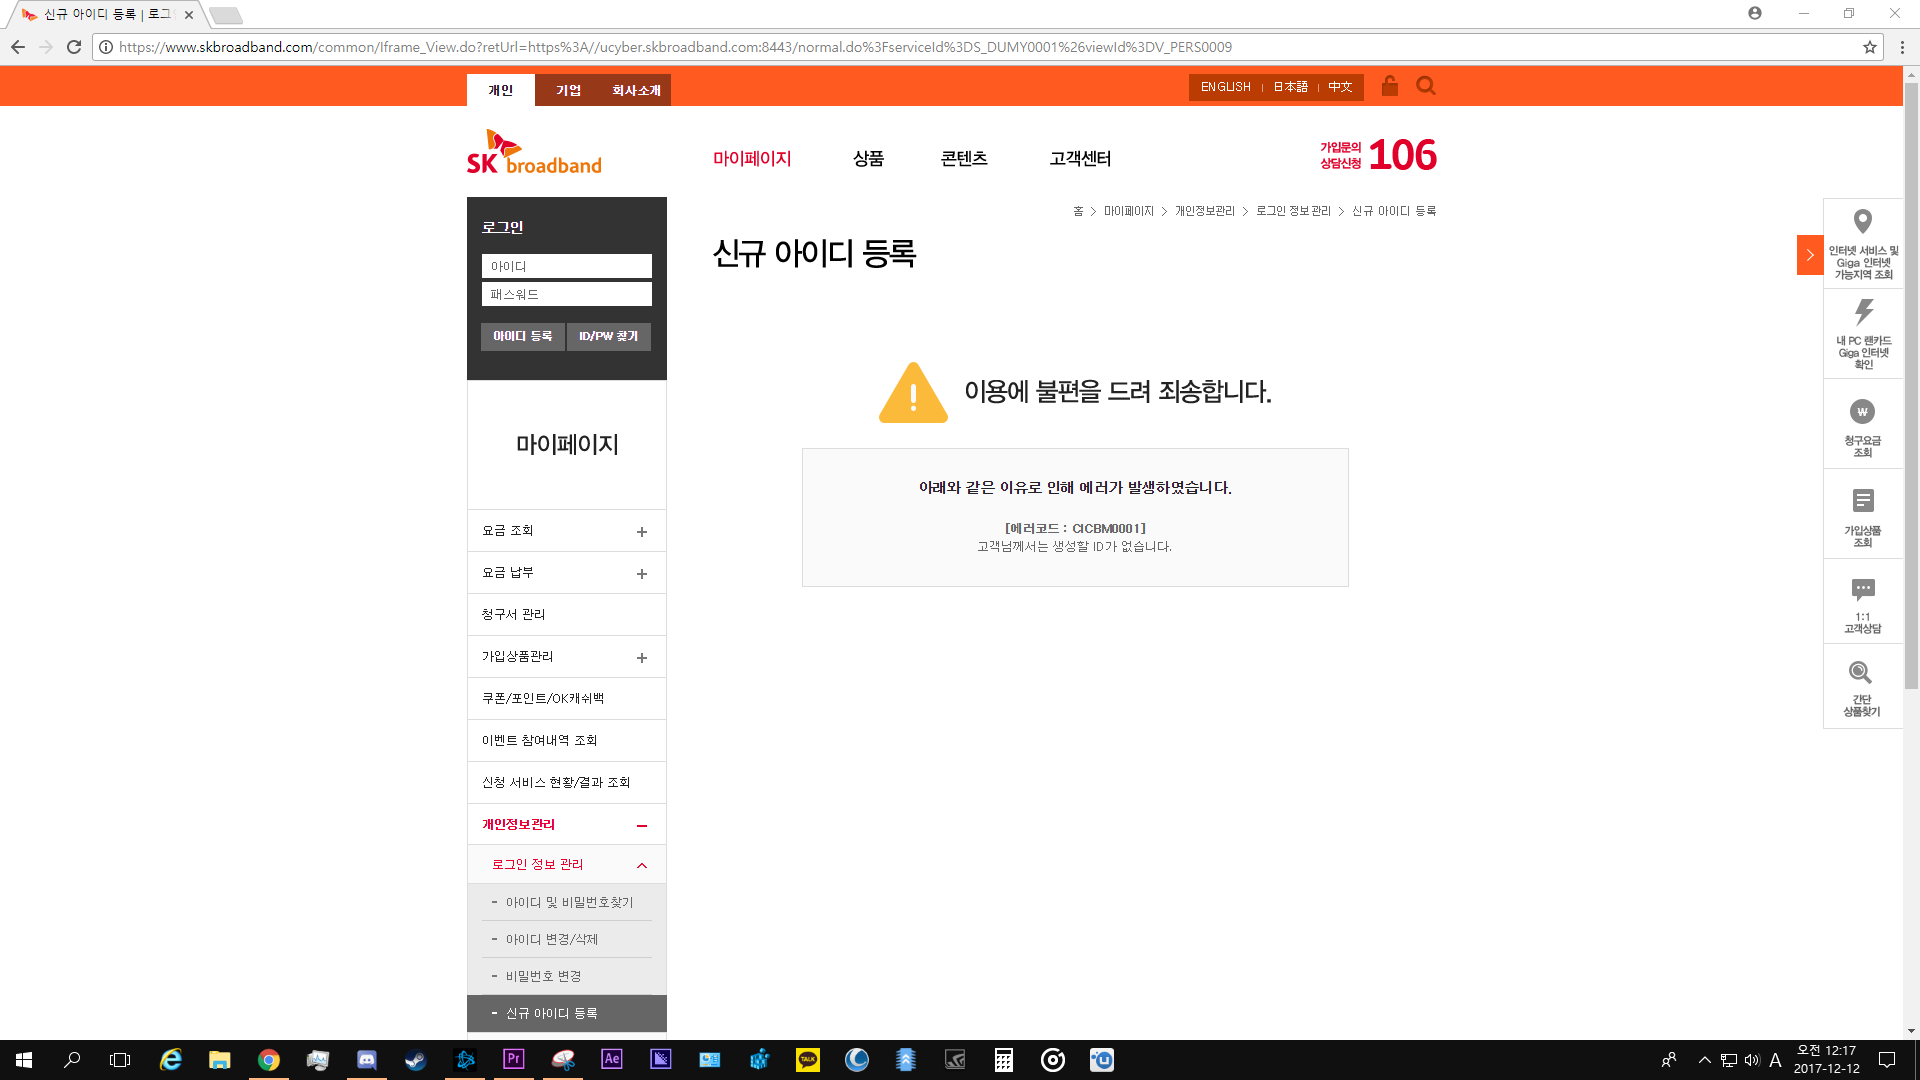Image resolution: width=1920 pixels, height=1080 pixels.
Task: Bookmark this page with the star icon
Action: pos(1869,47)
